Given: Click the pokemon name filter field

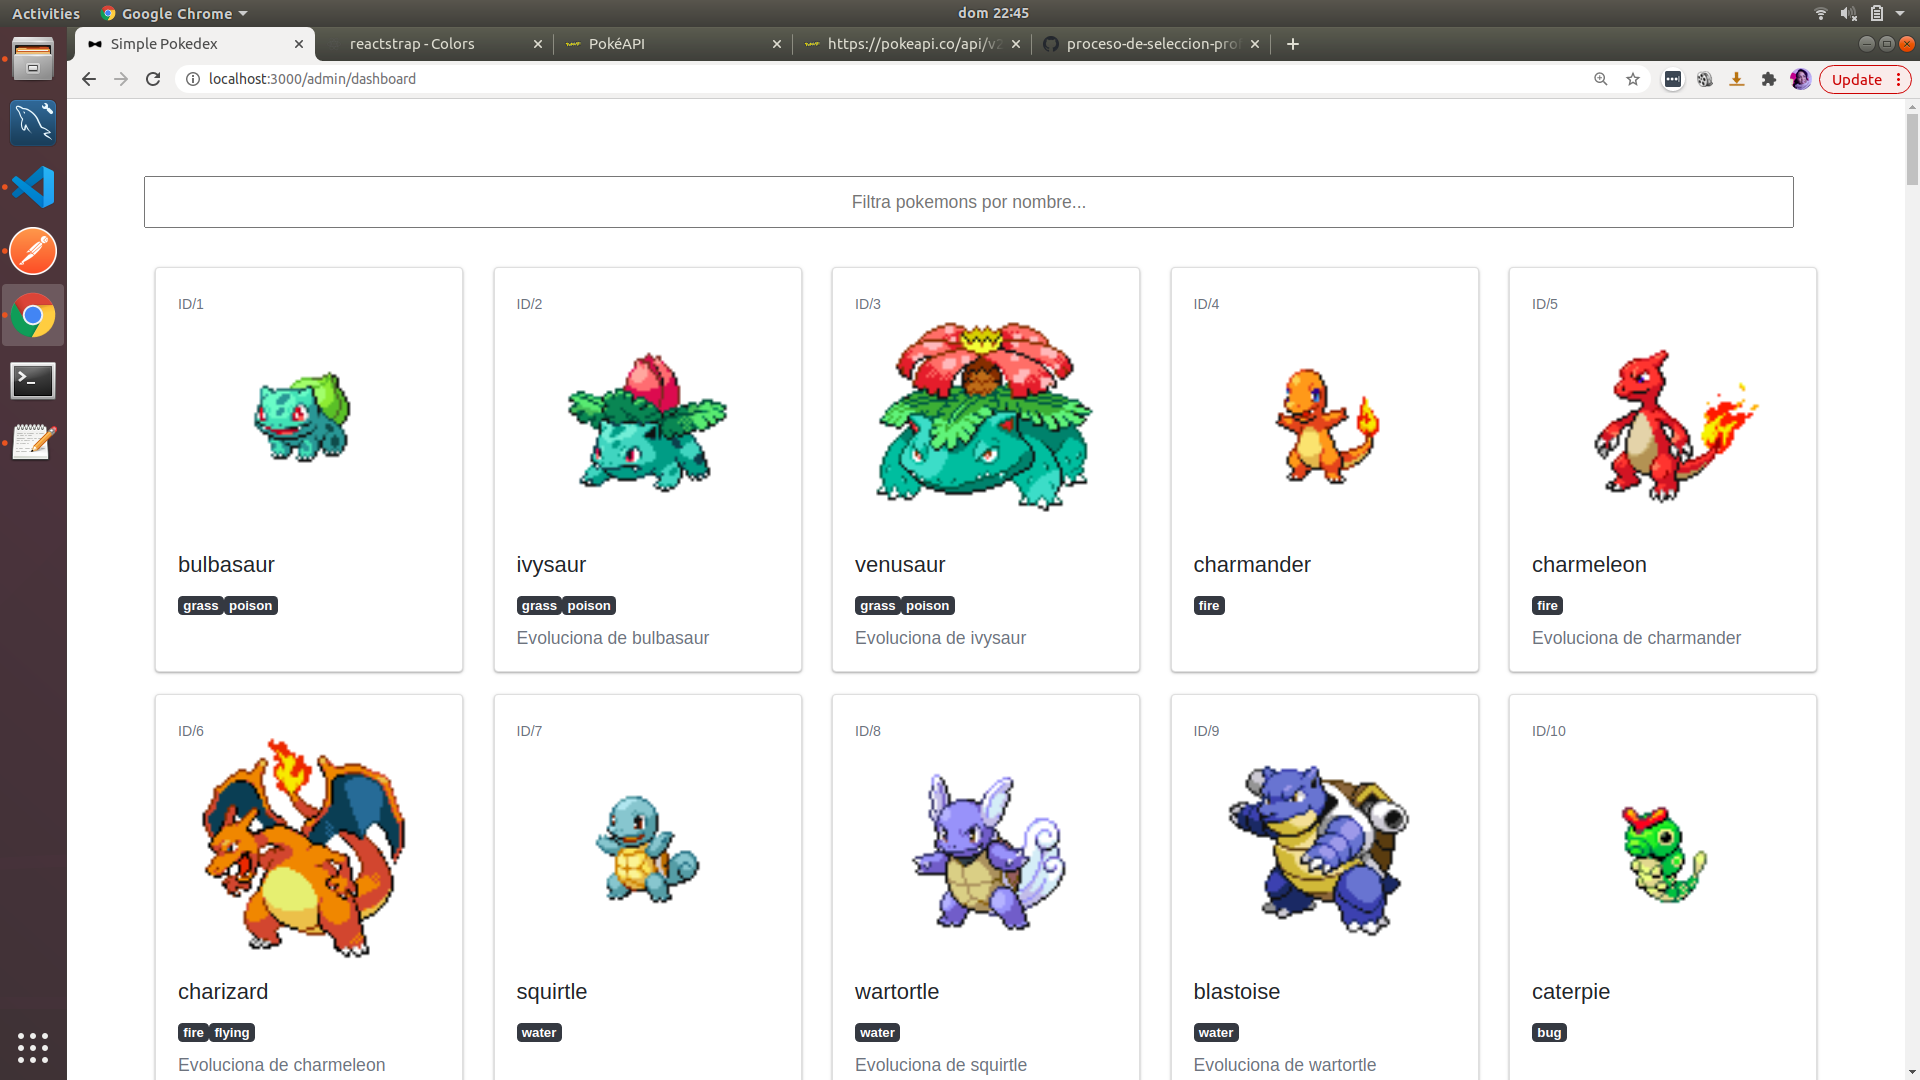Looking at the screenshot, I should pyautogui.click(x=968, y=202).
